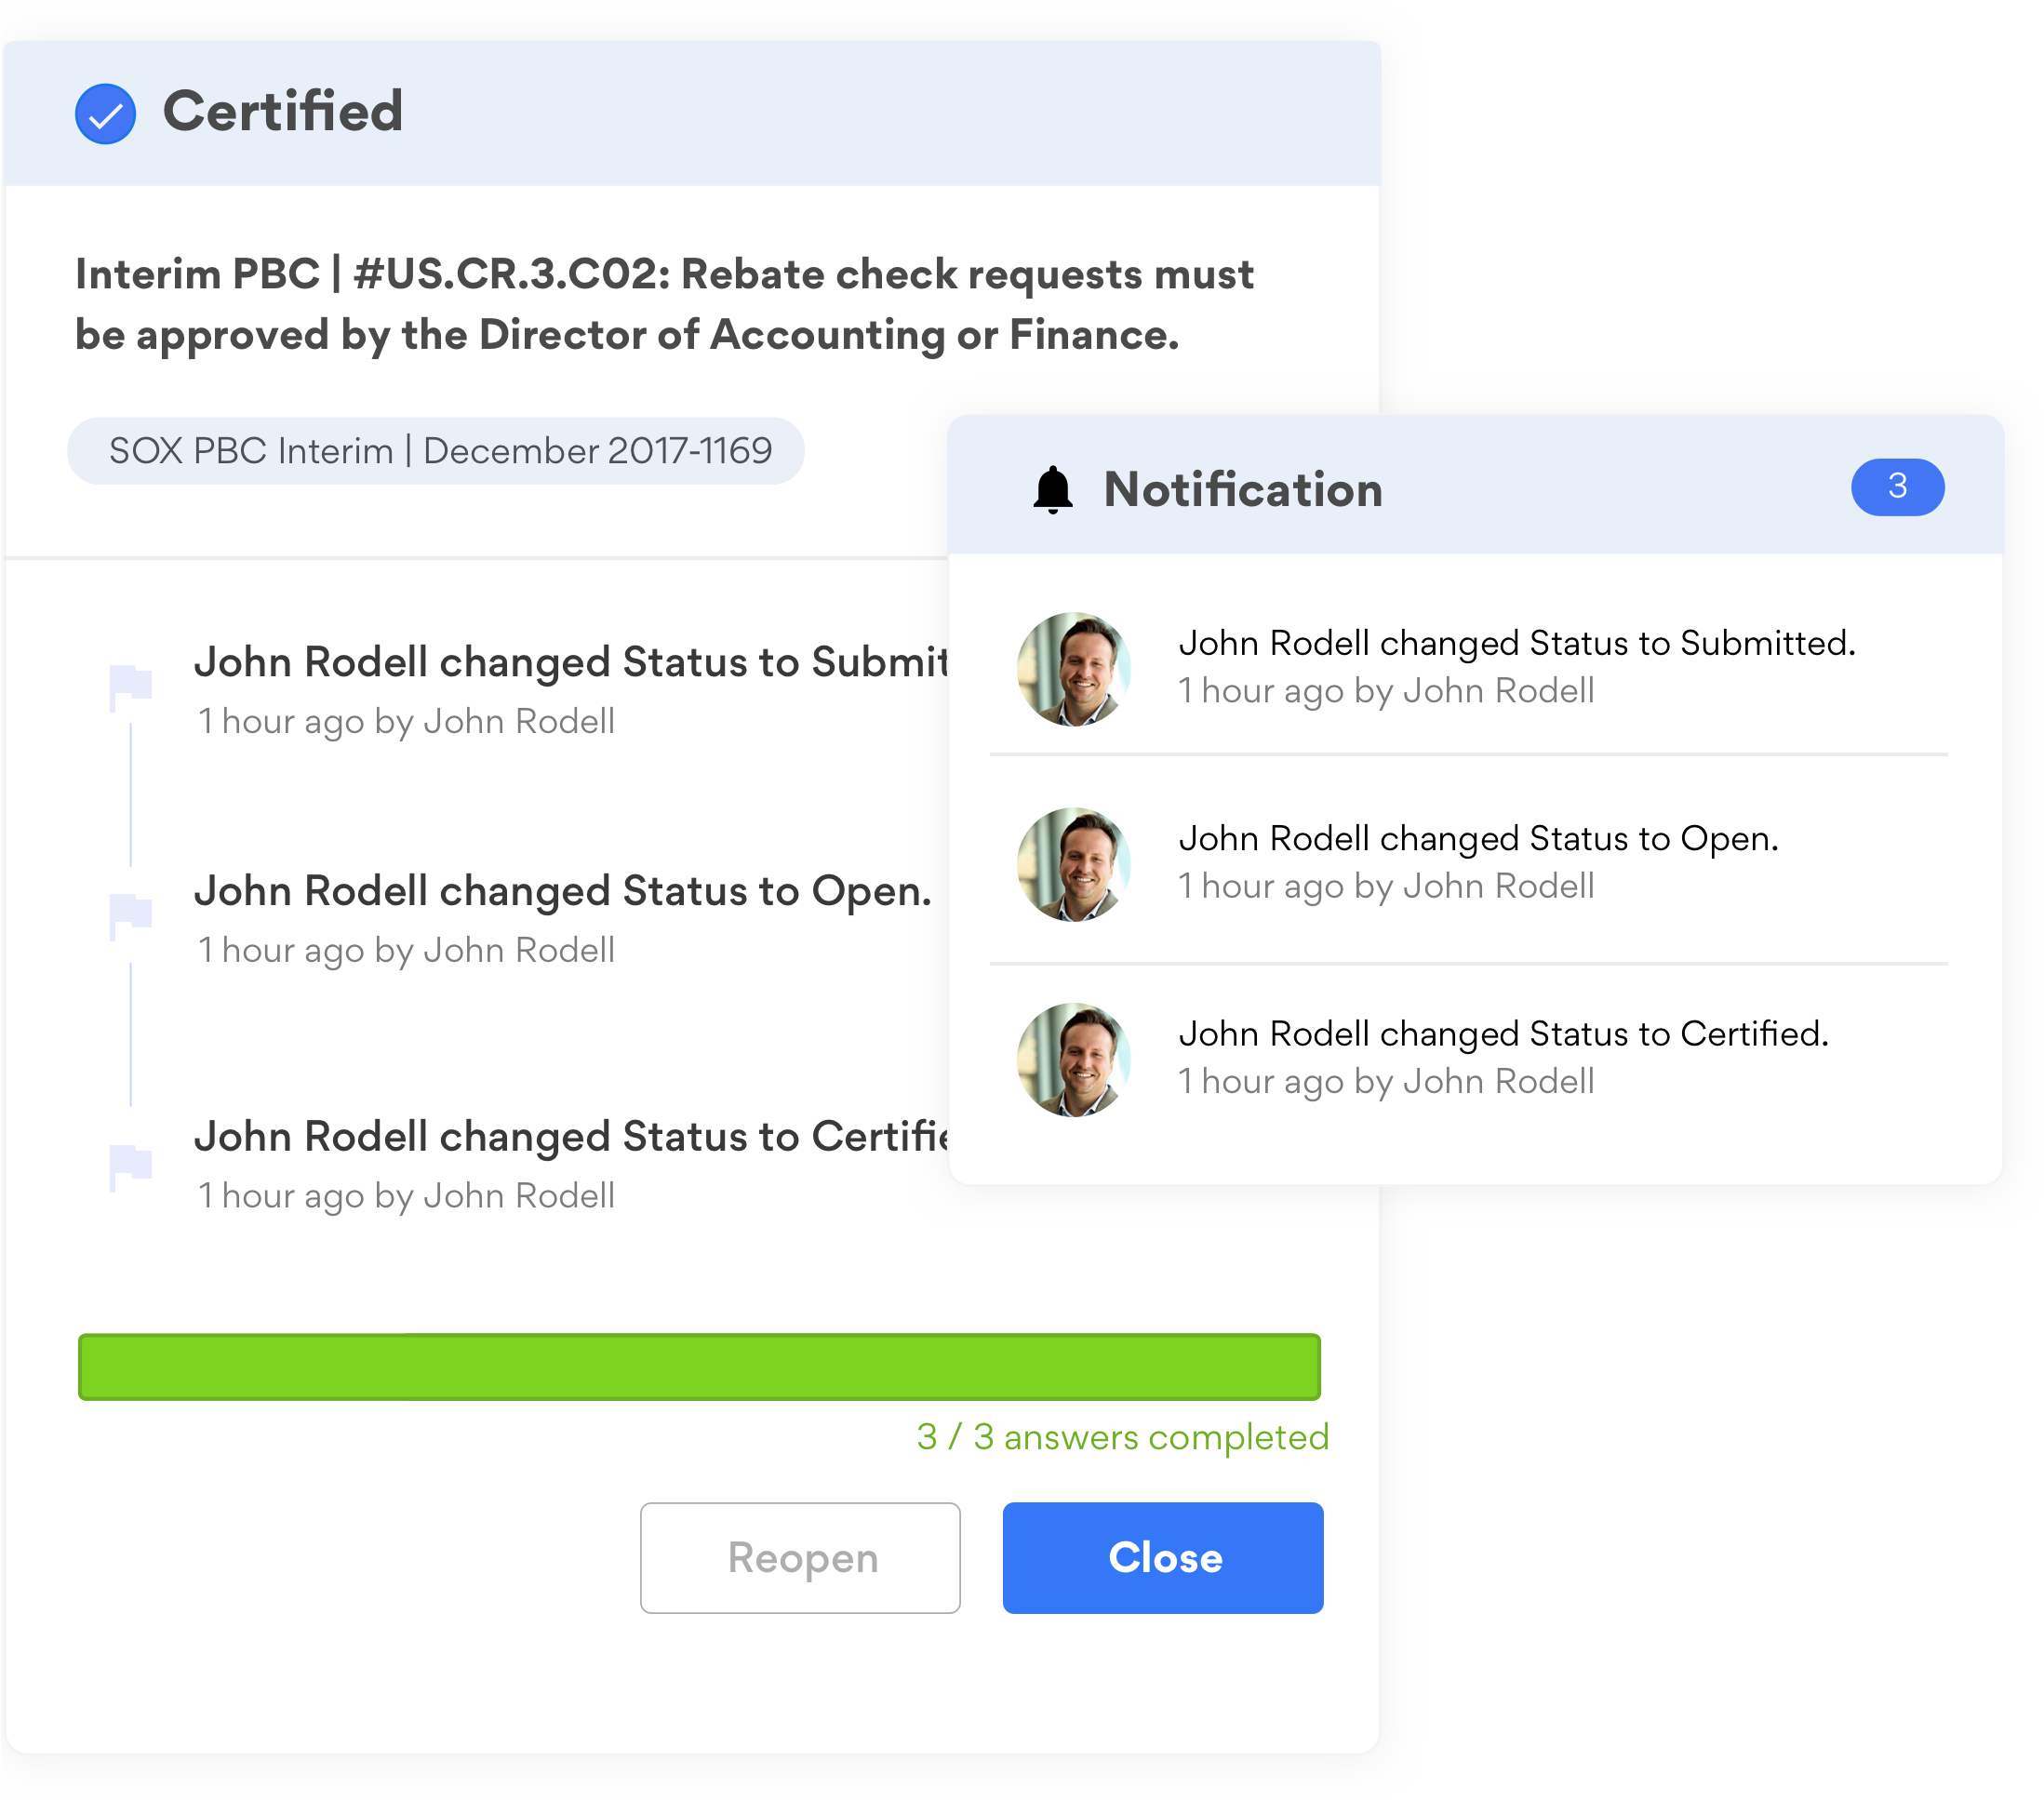Open the 'Status to Certified' notification text
Viewport: 2044px width, 1800px height.
(1502, 1034)
